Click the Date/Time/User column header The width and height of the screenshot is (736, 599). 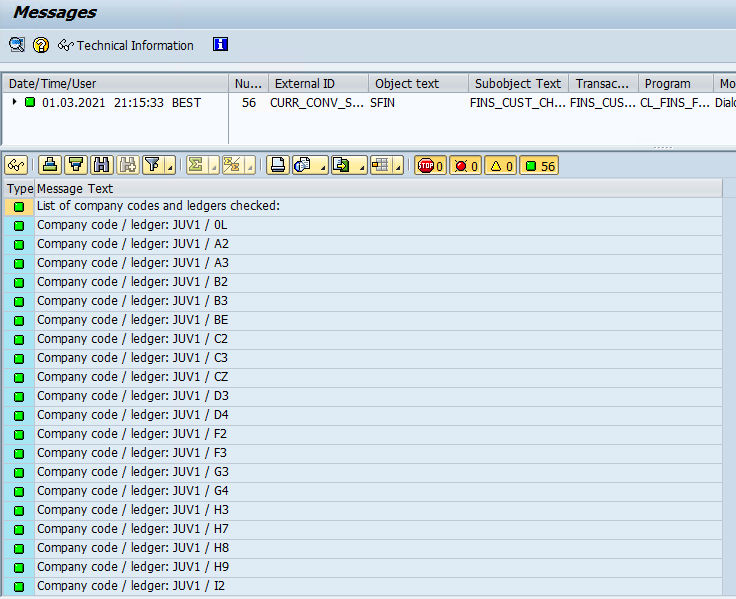coord(115,83)
